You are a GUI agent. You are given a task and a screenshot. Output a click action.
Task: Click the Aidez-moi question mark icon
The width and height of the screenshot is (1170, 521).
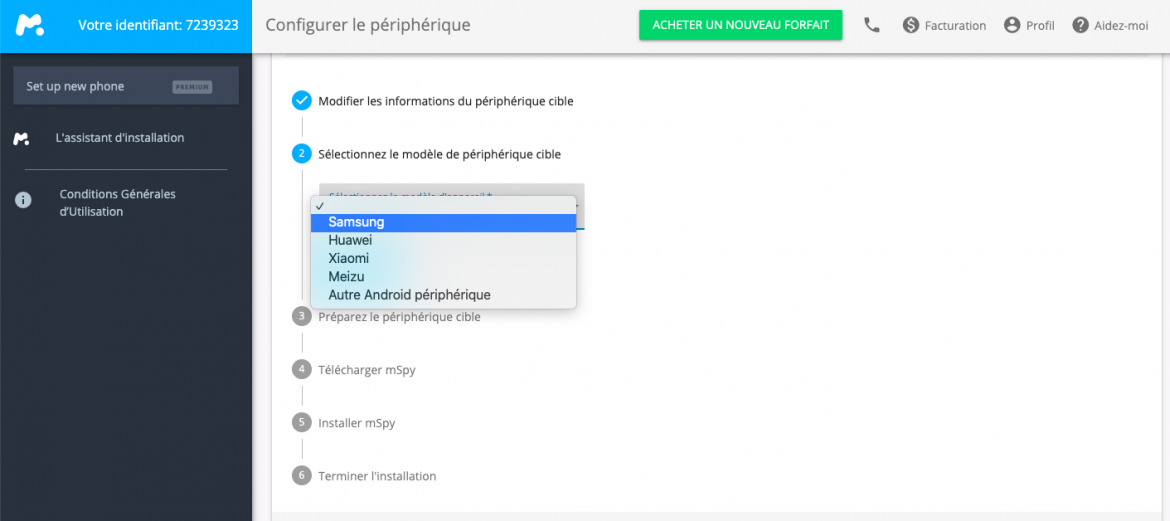click(1080, 25)
